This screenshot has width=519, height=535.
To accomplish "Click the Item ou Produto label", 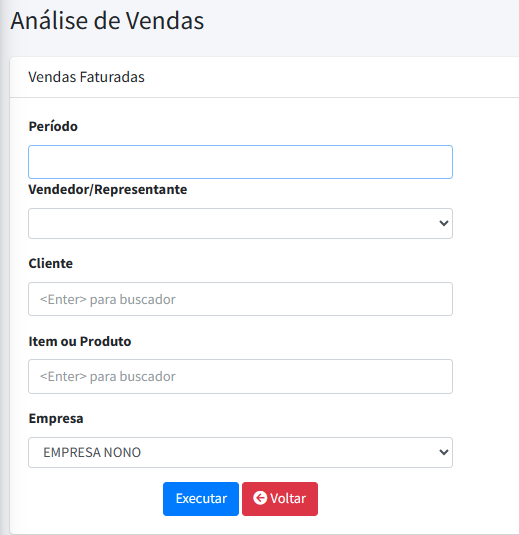I will coord(80,341).
